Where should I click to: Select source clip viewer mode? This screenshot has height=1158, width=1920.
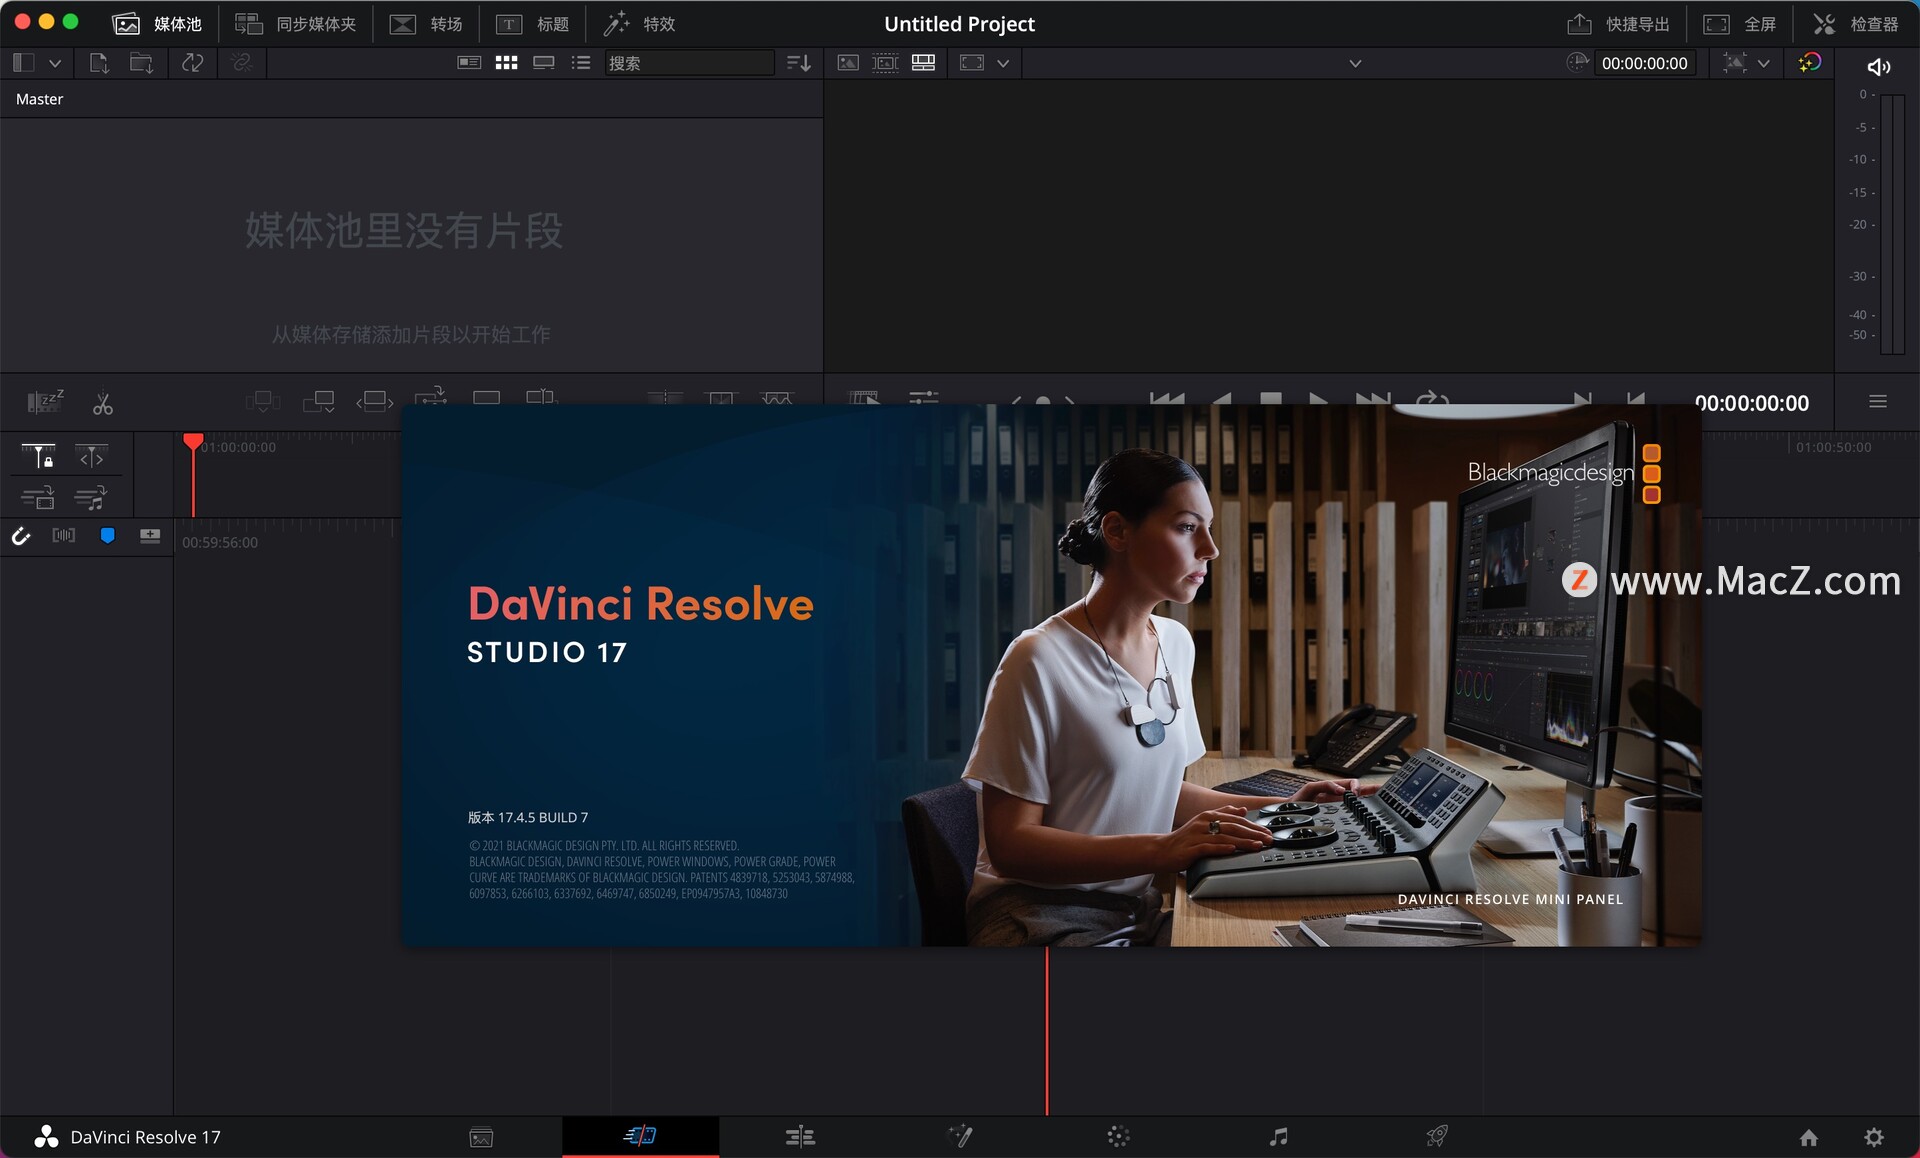[848, 62]
